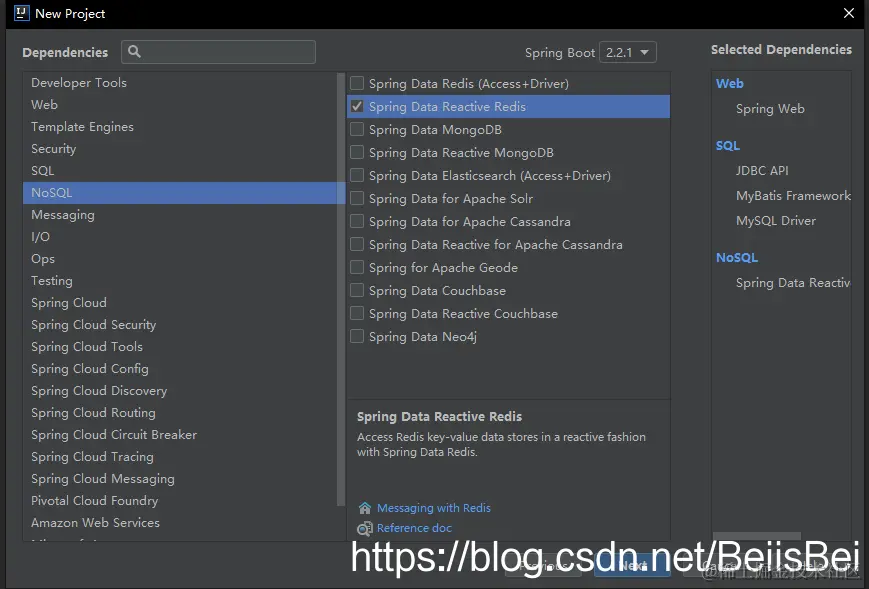
Task: Select Template Engines category
Action: pyautogui.click(x=180, y=126)
